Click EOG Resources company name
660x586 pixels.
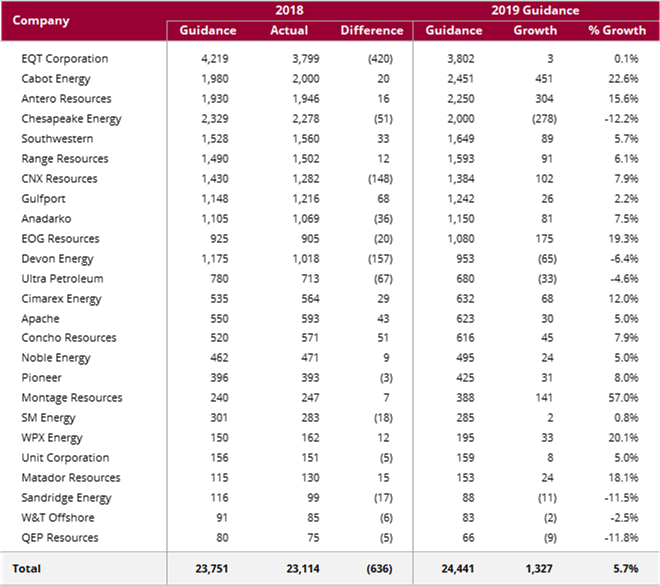pos(61,239)
